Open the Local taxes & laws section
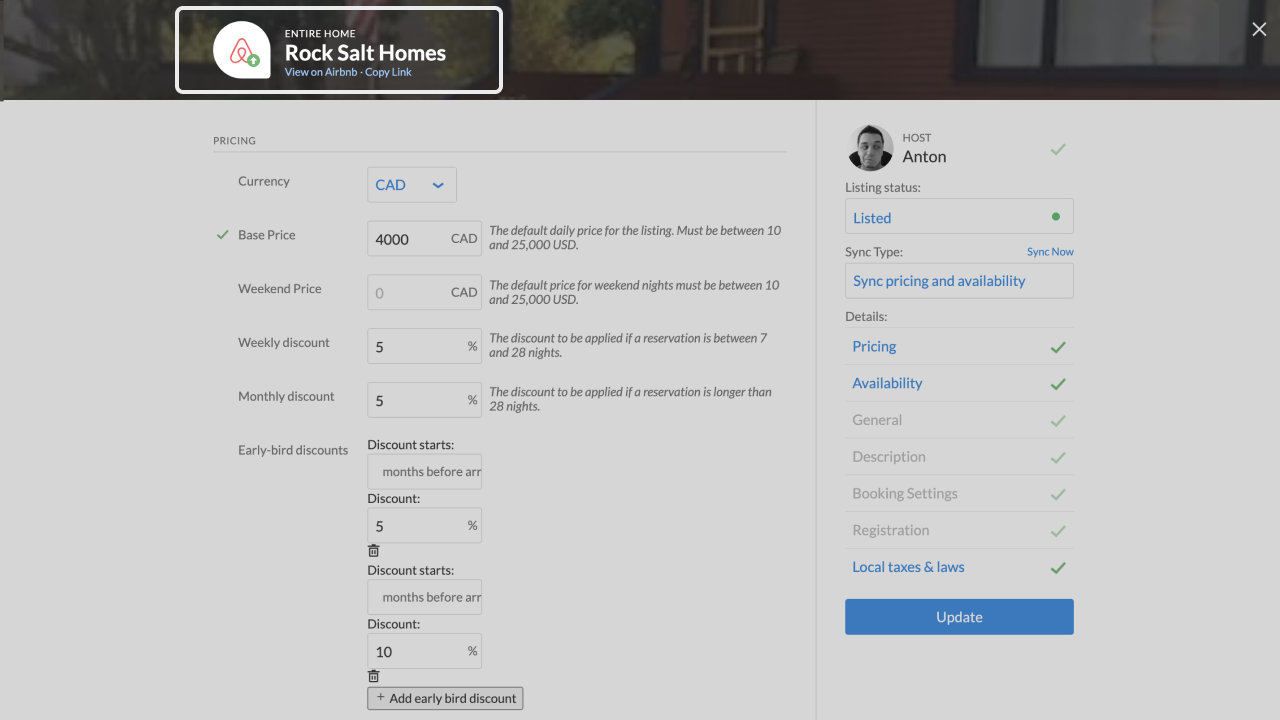Screen dimensions: 1280x720 coord(959,567)
